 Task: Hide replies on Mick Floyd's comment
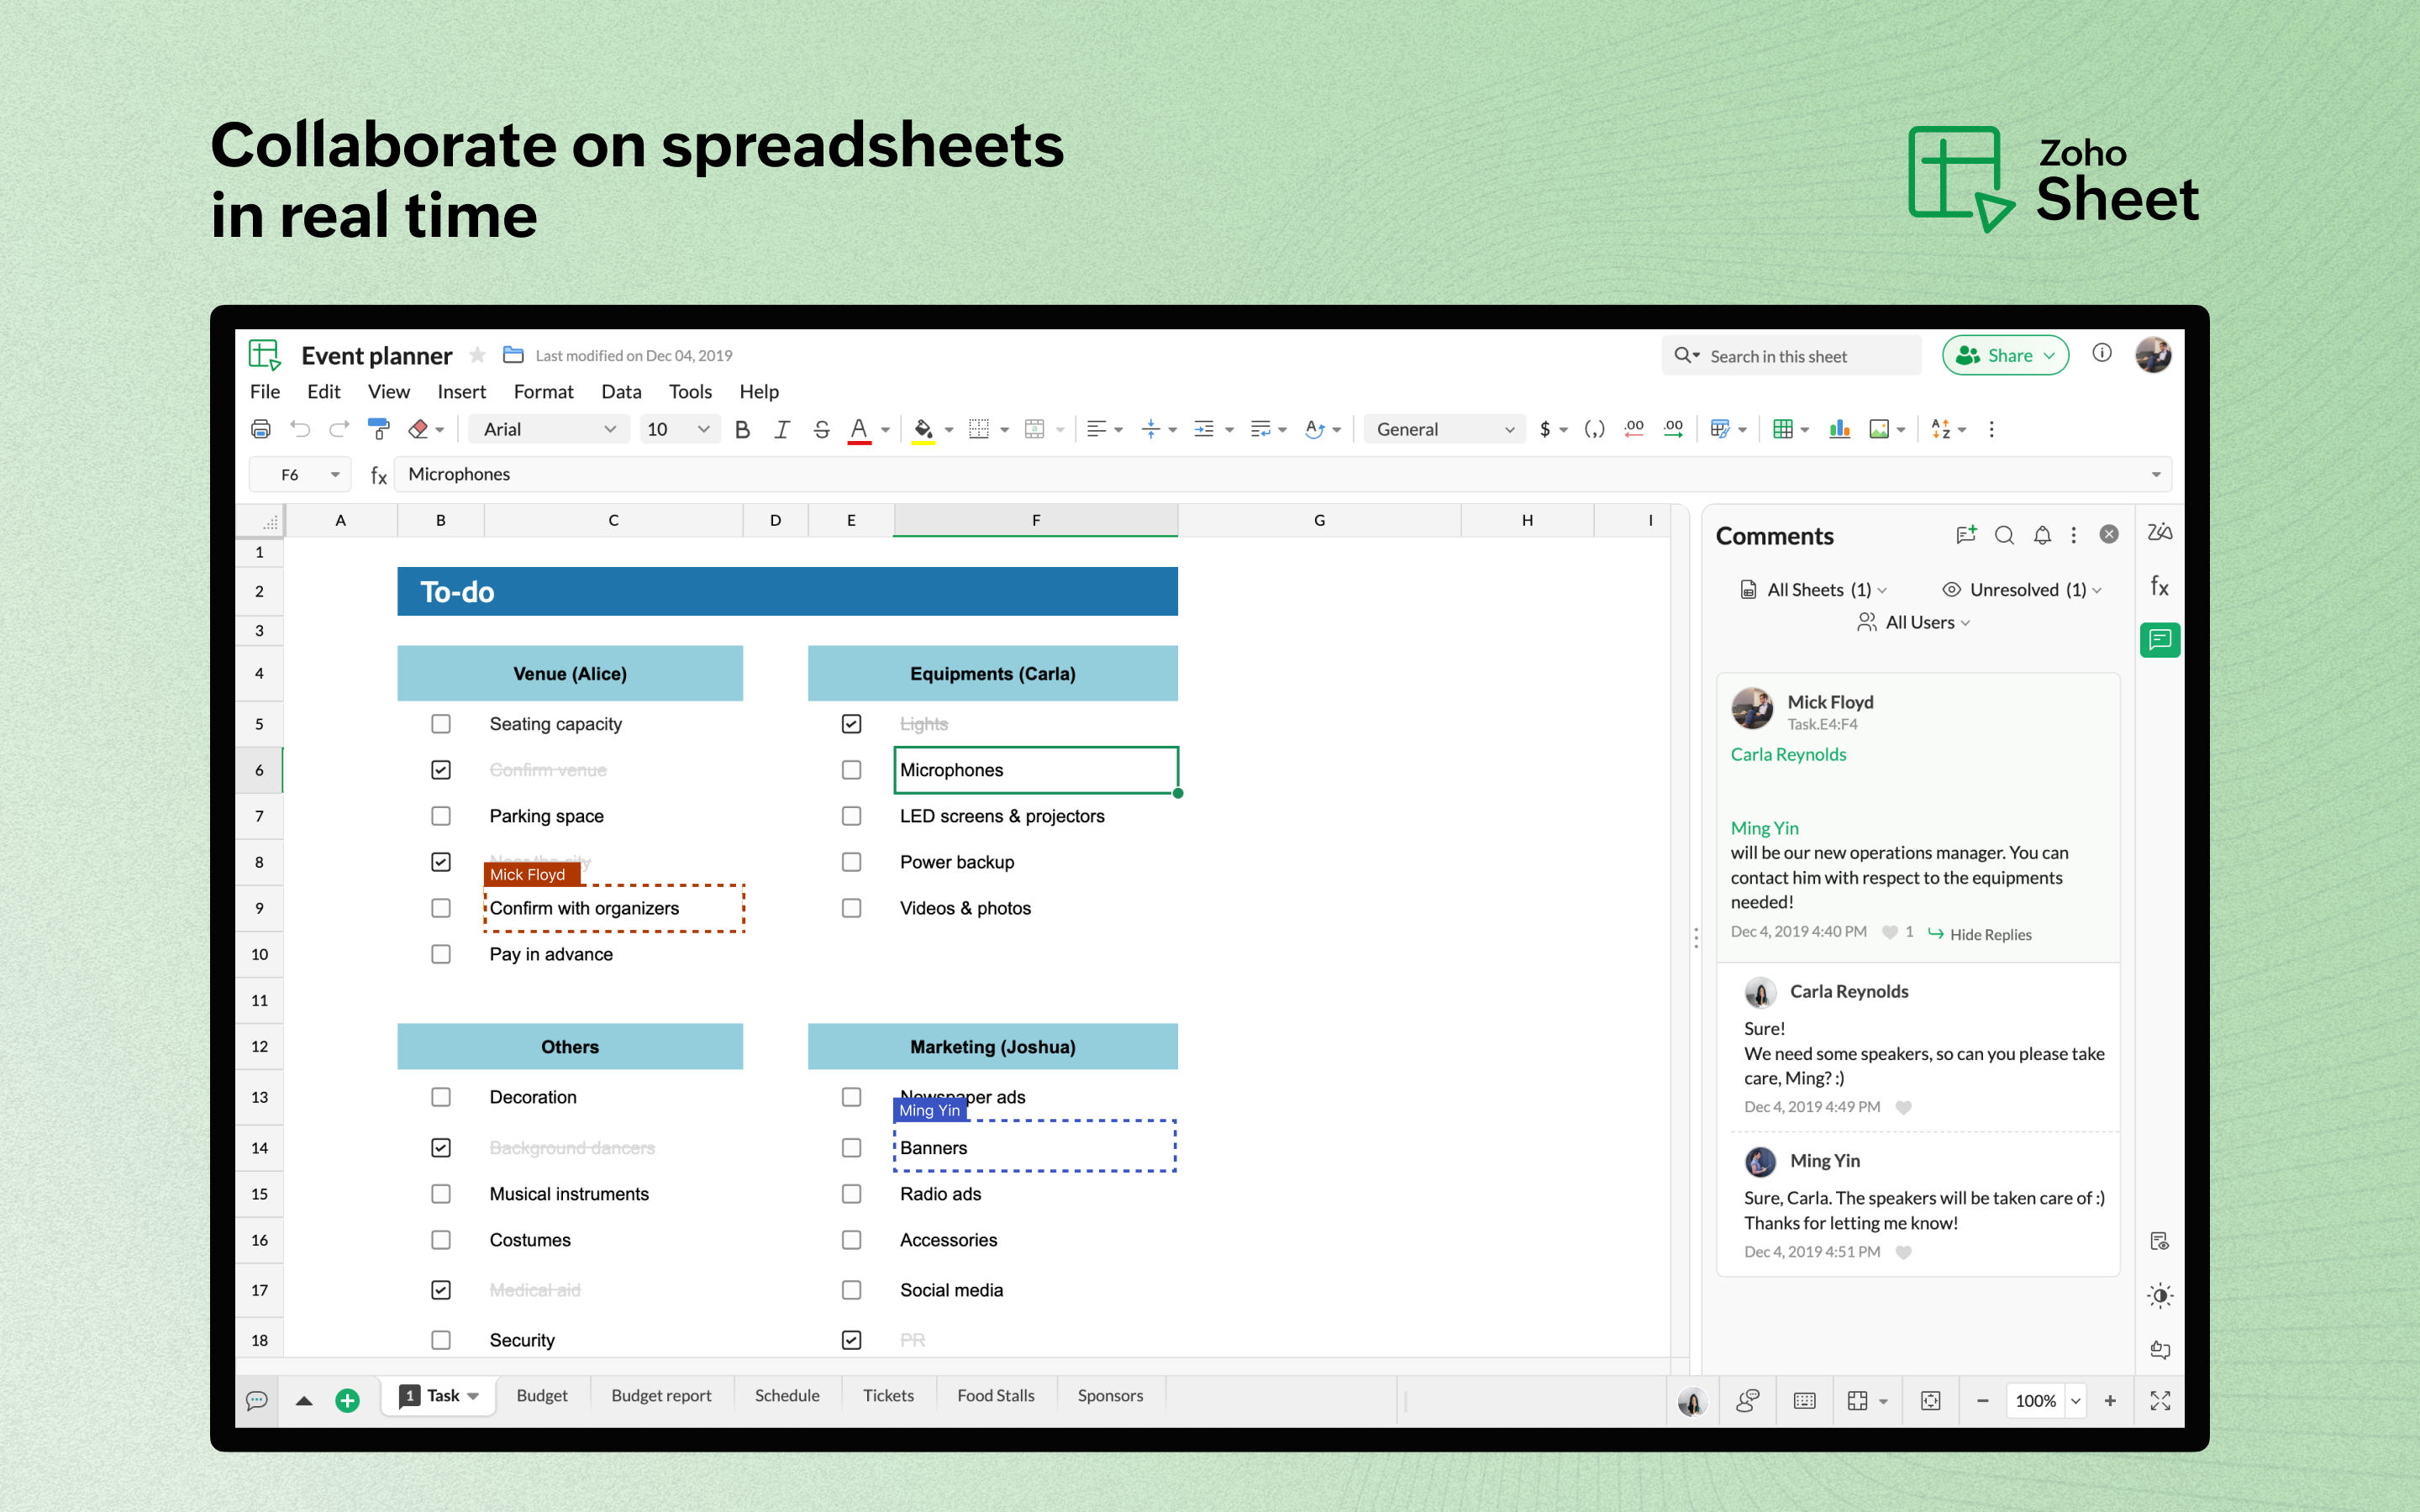point(1991,933)
